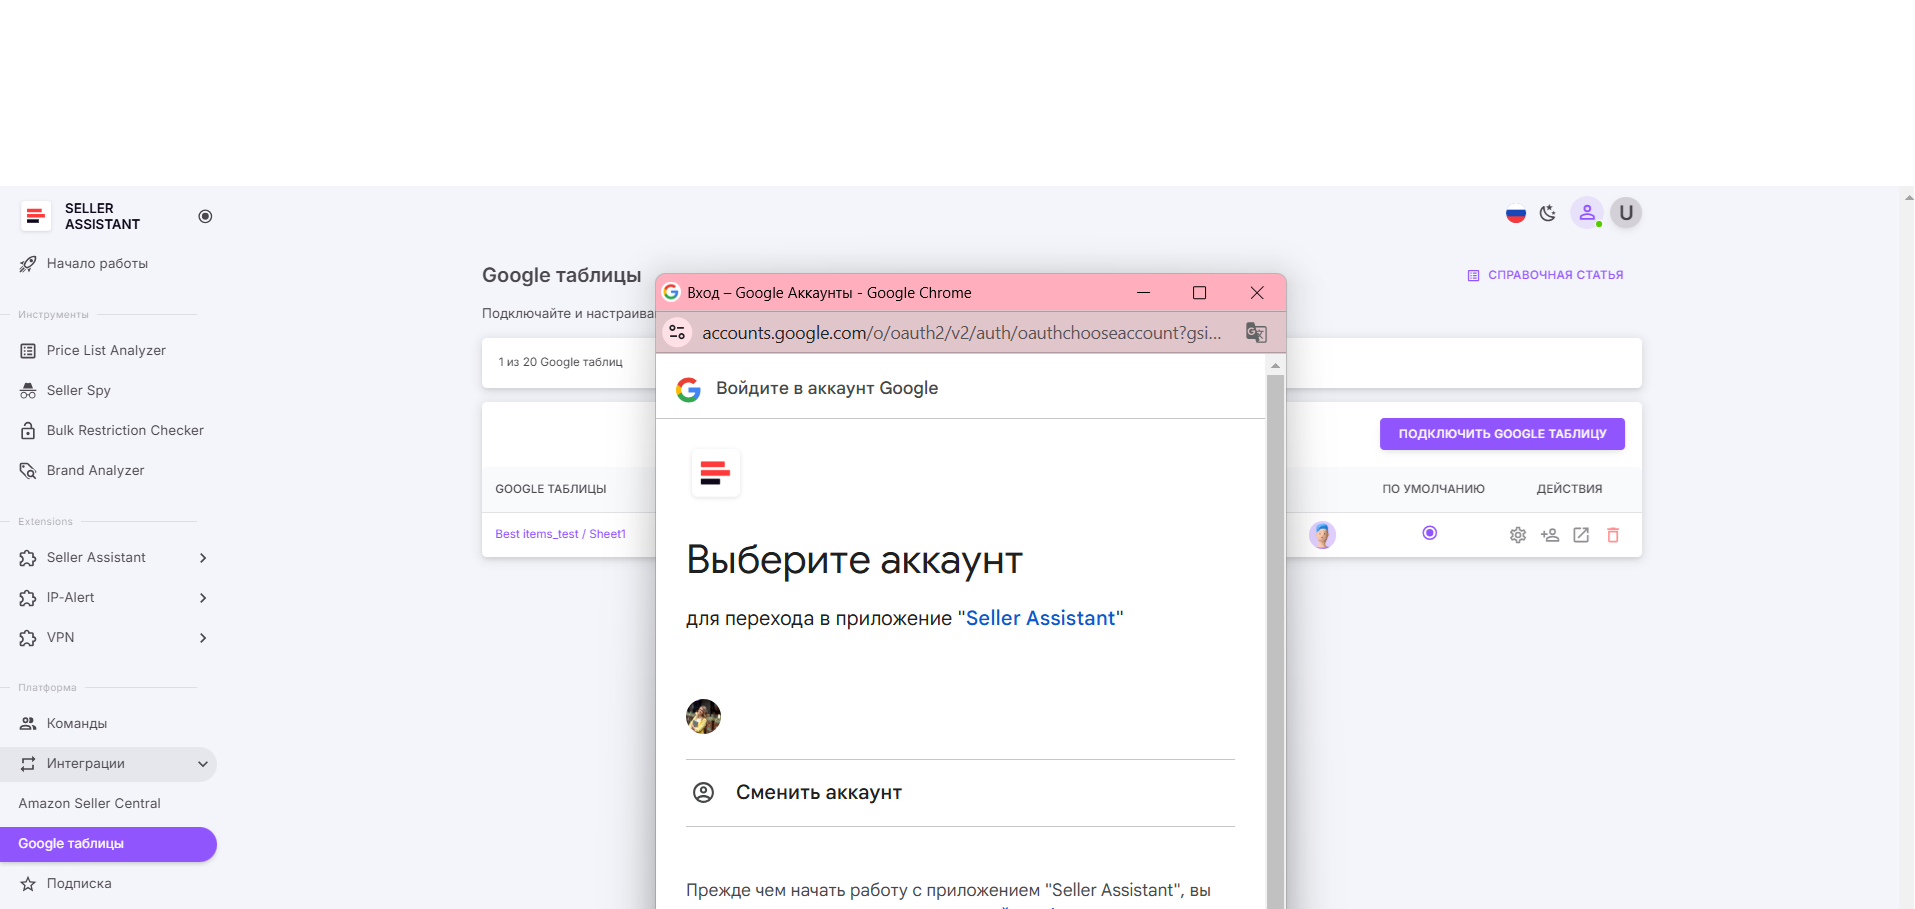Open Seller Spy in the sidebar
This screenshot has width=1915, height=909.
78,390
